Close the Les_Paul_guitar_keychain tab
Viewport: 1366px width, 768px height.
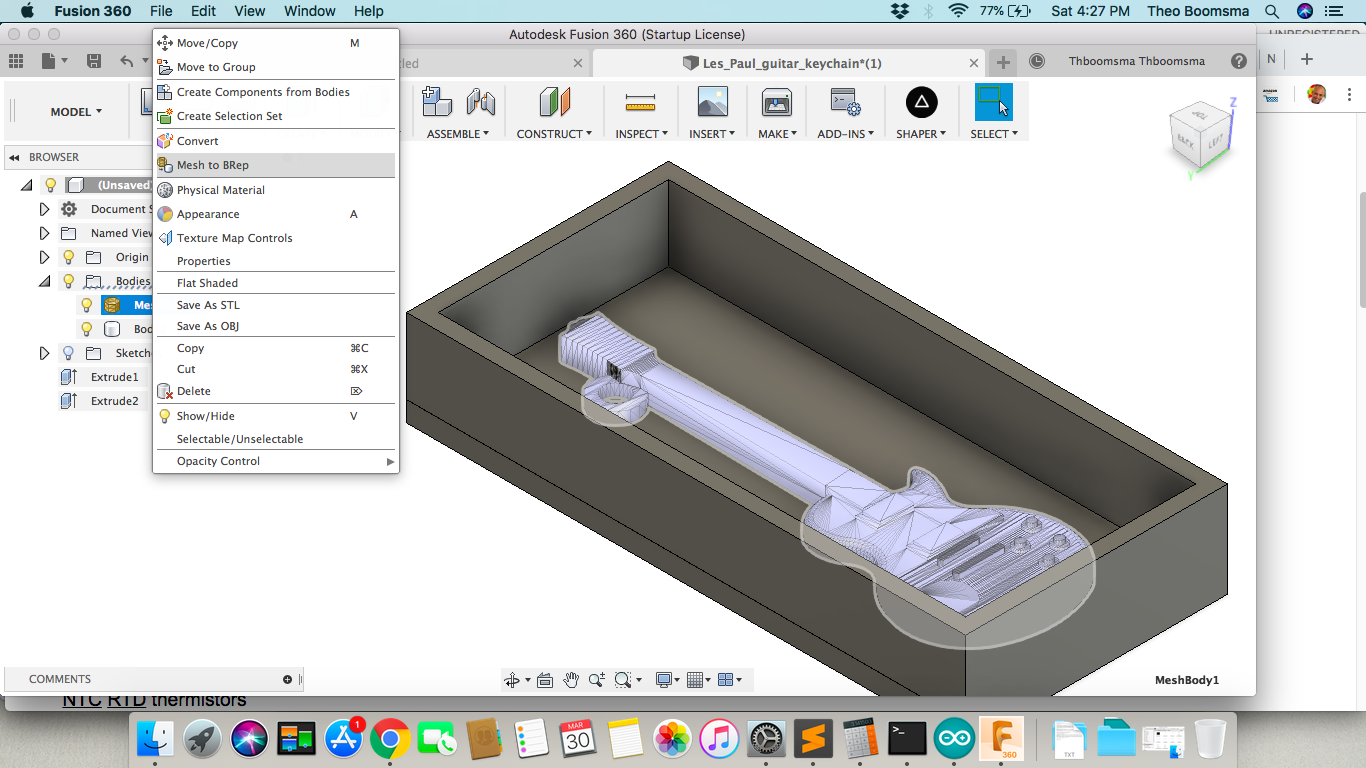click(x=975, y=63)
